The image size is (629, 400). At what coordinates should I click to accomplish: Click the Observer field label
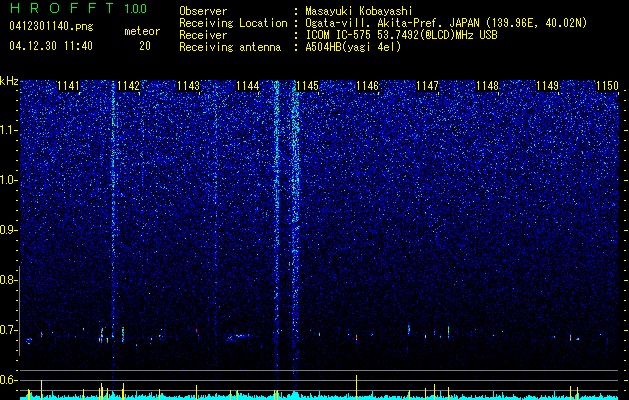point(203,11)
